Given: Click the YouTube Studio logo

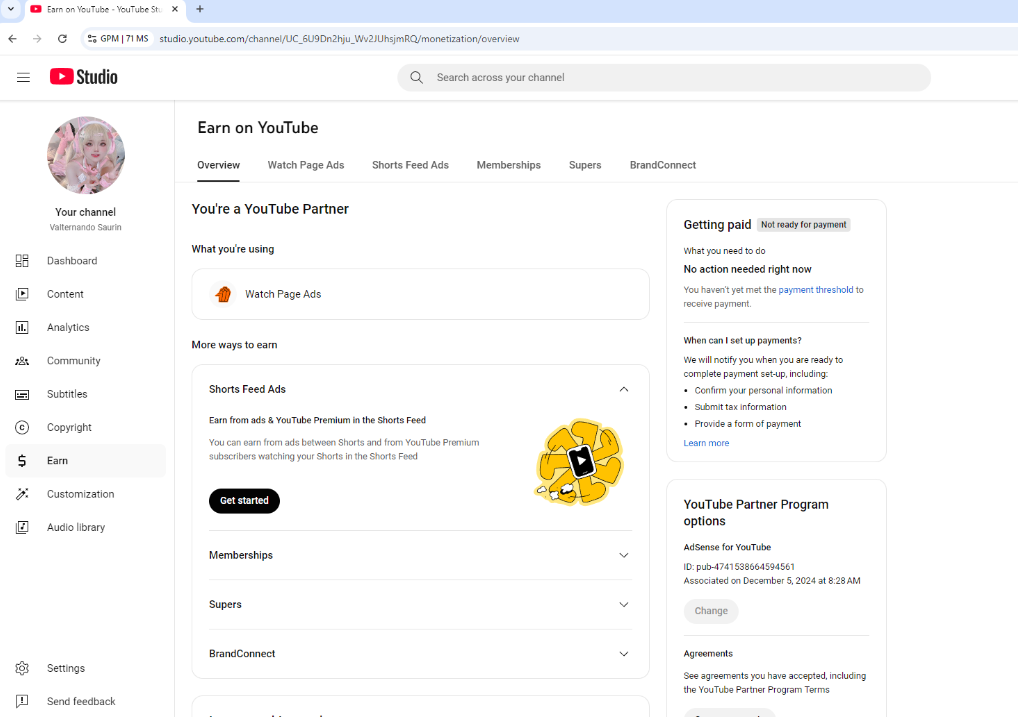Looking at the screenshot, I should (84, 77).
